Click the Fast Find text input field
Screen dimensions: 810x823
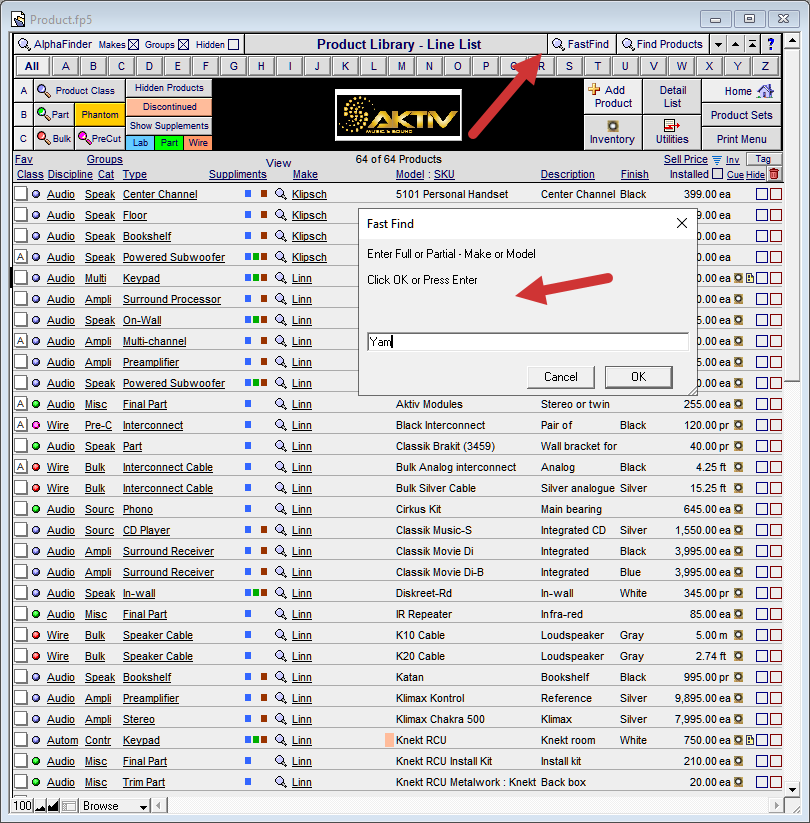pyautogui.click(x=528, y=342)
